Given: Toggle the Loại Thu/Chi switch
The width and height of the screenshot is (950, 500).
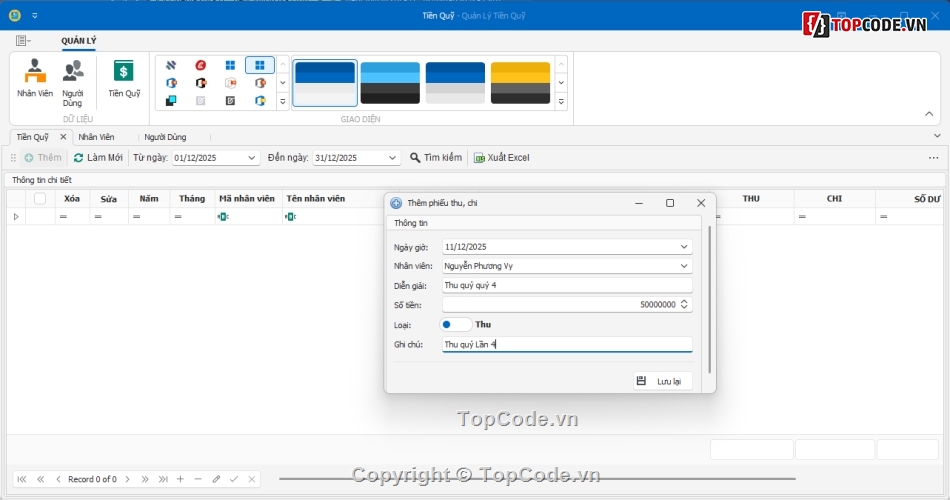Looking at the screenshot, I should [456, 324].
